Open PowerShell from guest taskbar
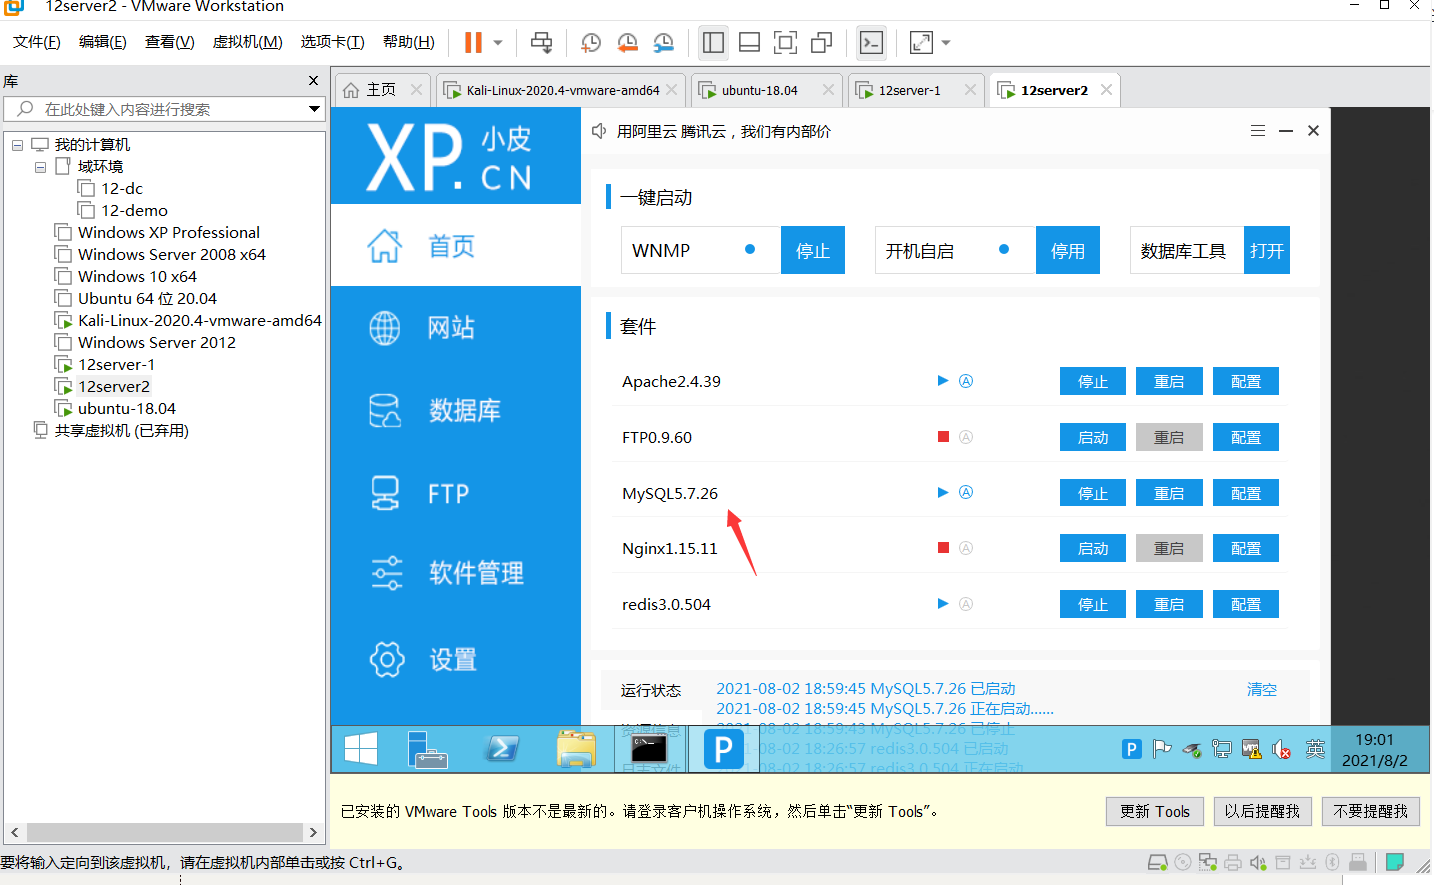Viewport: 1434px width, 885px height. (x=502, y=748)
